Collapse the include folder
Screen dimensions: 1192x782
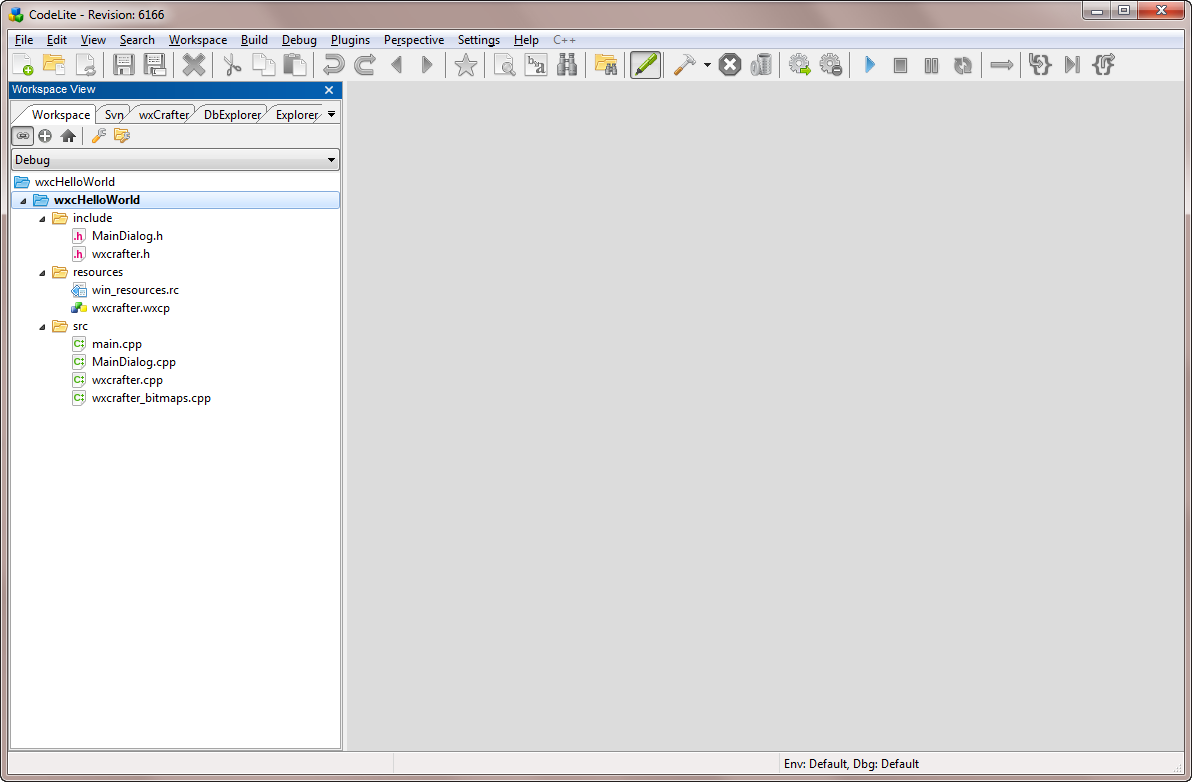[x=43, y=219]
